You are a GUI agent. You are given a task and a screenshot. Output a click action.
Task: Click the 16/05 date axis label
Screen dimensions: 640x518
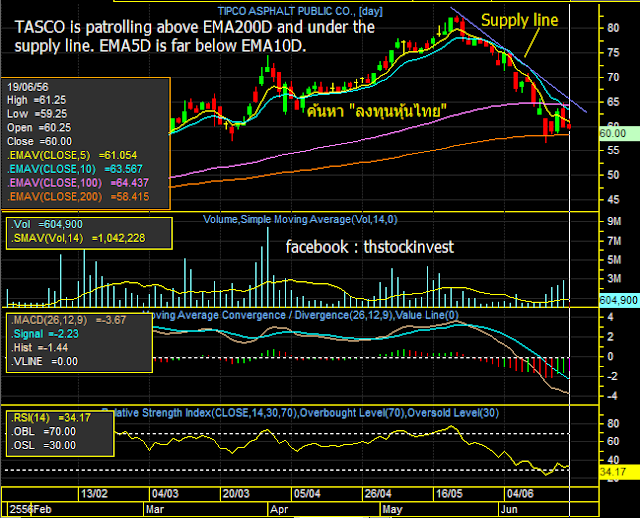coord(449,494)
